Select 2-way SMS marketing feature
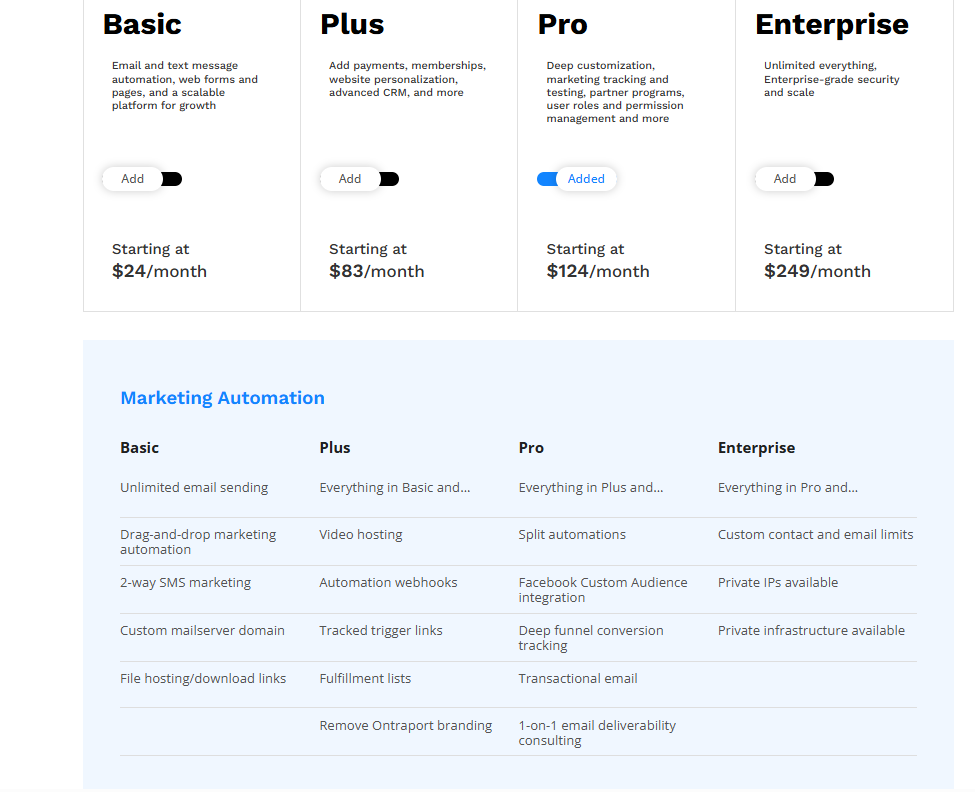This screenshot has width=975, height=792. (x=185, y=582)
